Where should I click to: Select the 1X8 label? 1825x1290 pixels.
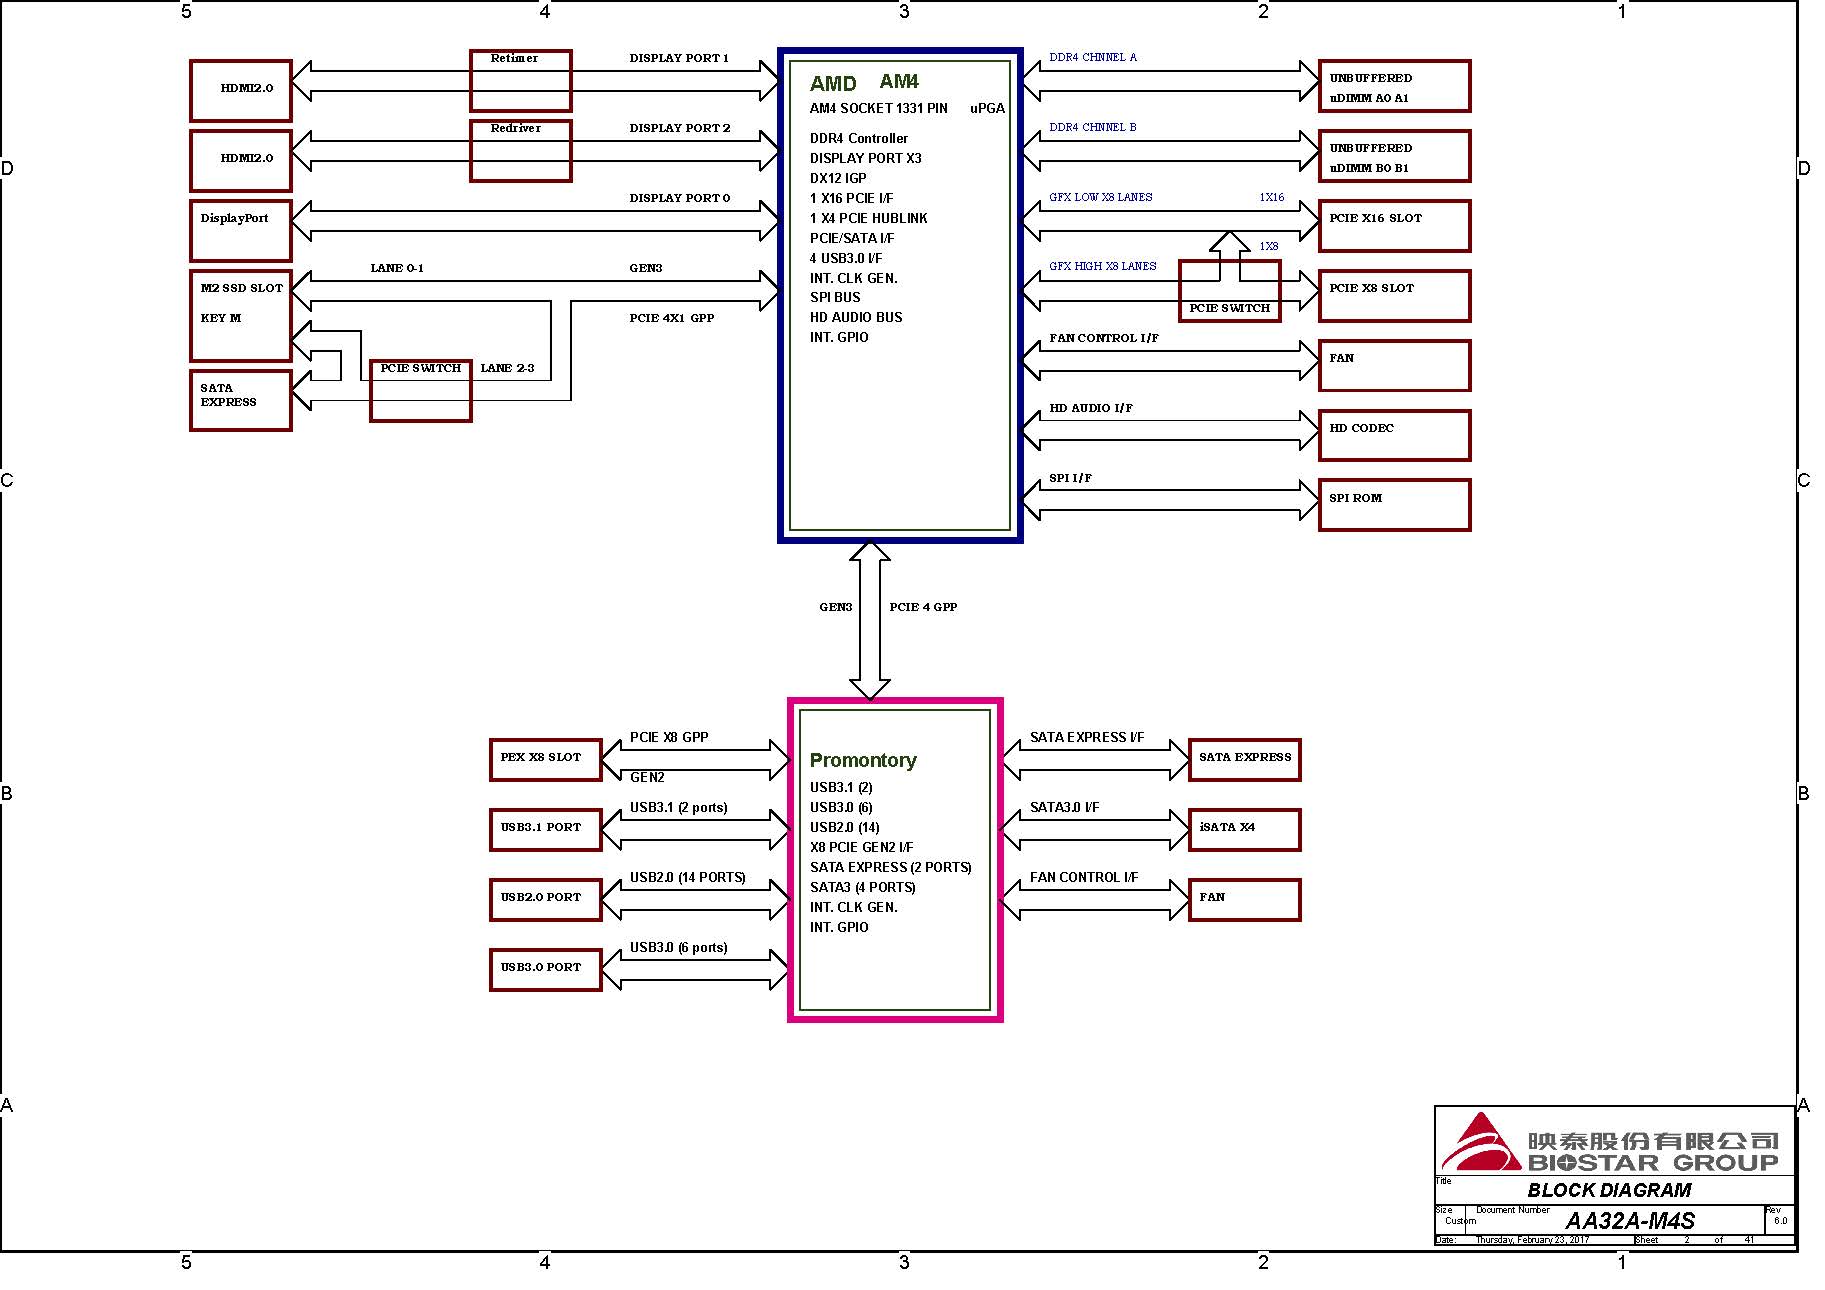click(x=1269, y=246)
